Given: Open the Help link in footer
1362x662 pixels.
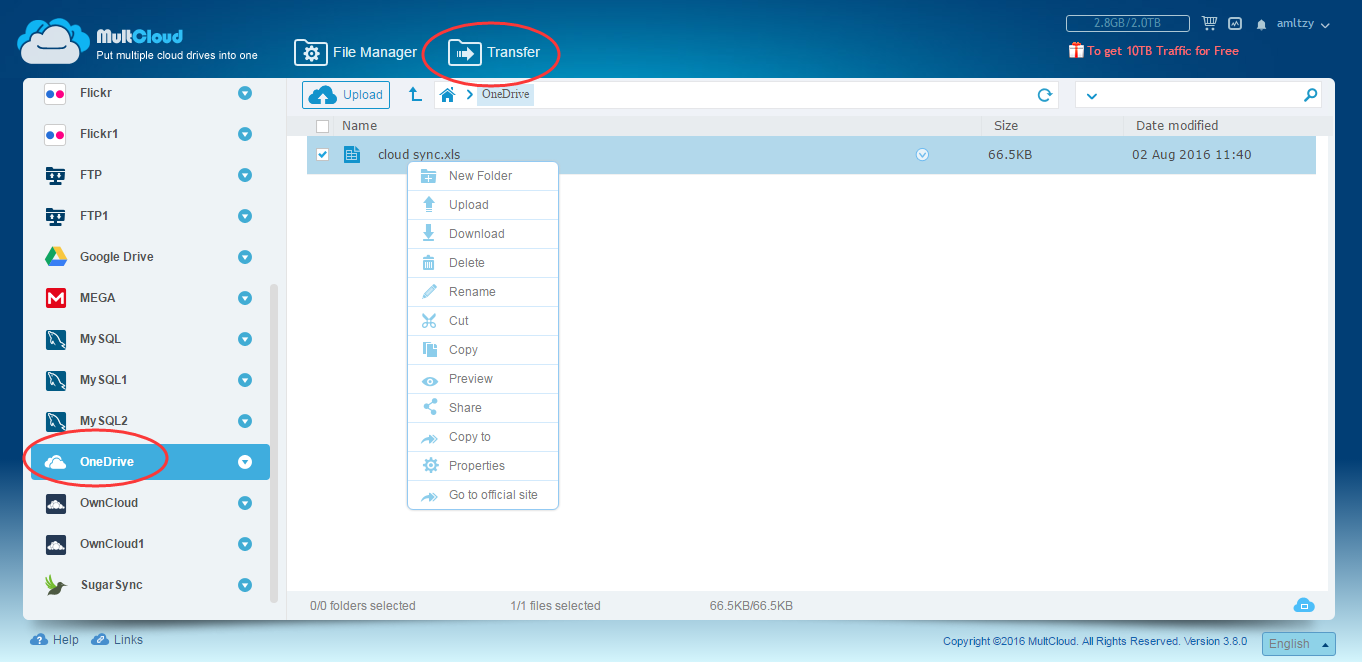Looking at the screenshot, I should [66, 640].
